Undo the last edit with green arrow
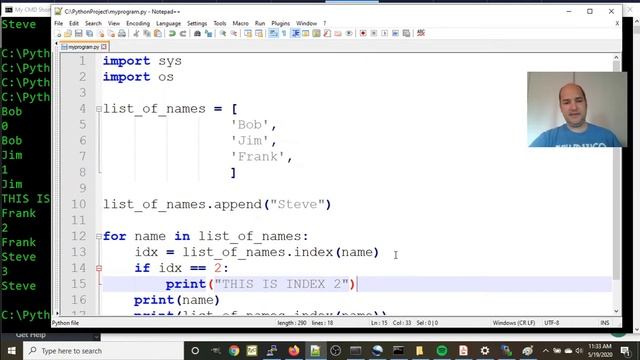This screenshot has height=360, width=640. [x=172, y=33]
